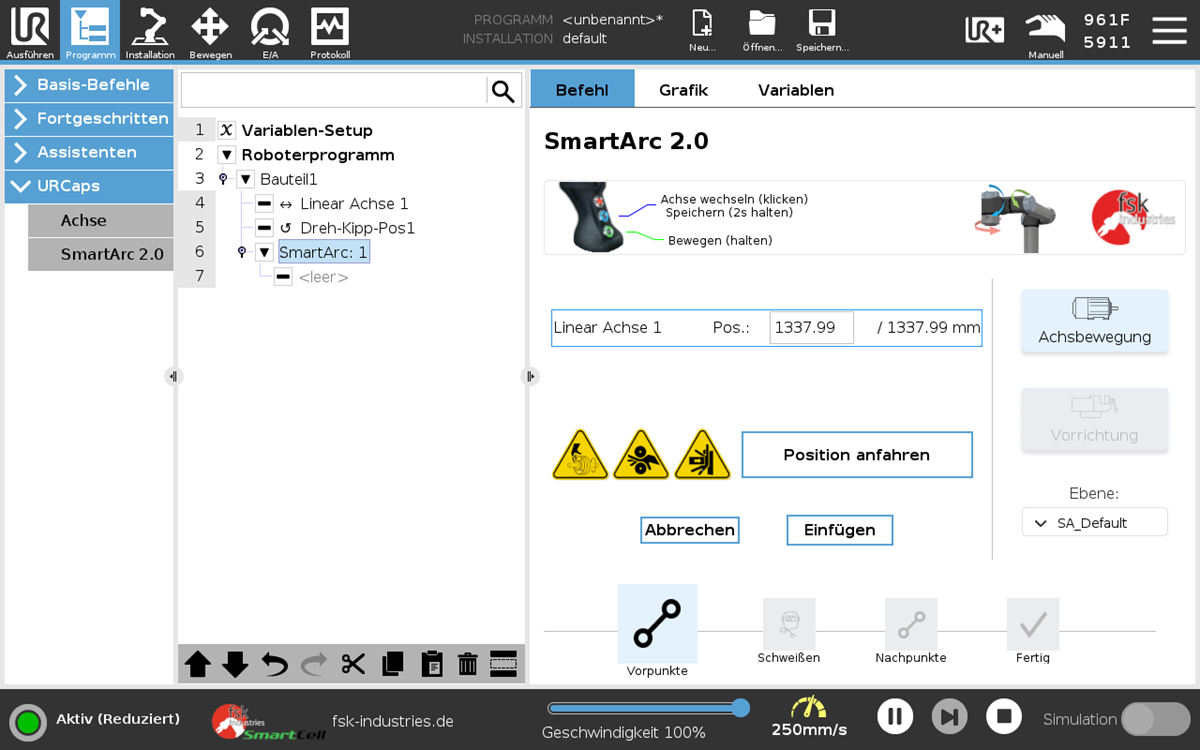This screenshot has width=1200, height=750.
Task: Step the program forward
Action: coord(949,716)
